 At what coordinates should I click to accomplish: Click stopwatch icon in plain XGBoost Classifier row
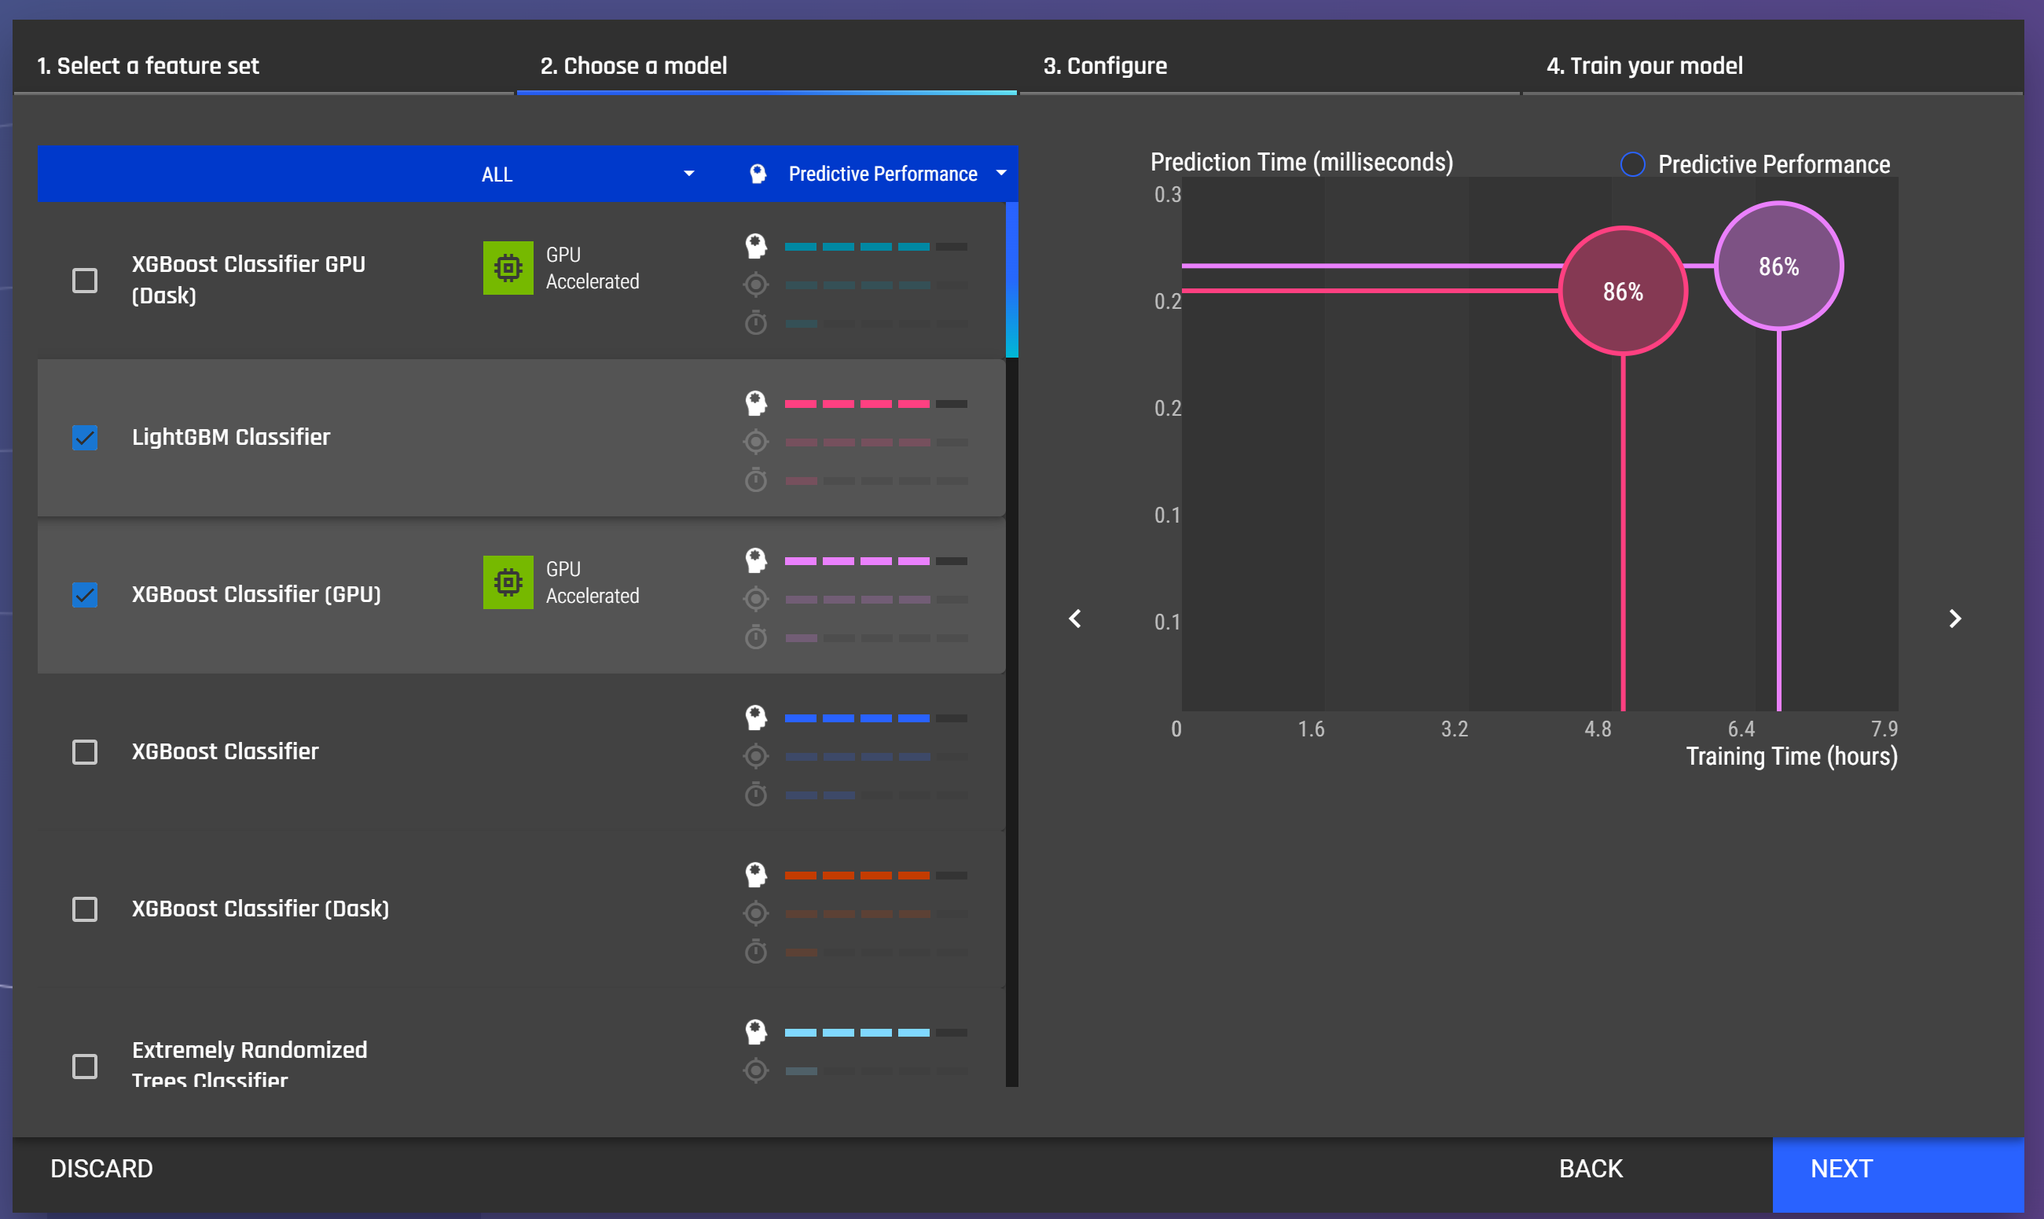point(756,794)
